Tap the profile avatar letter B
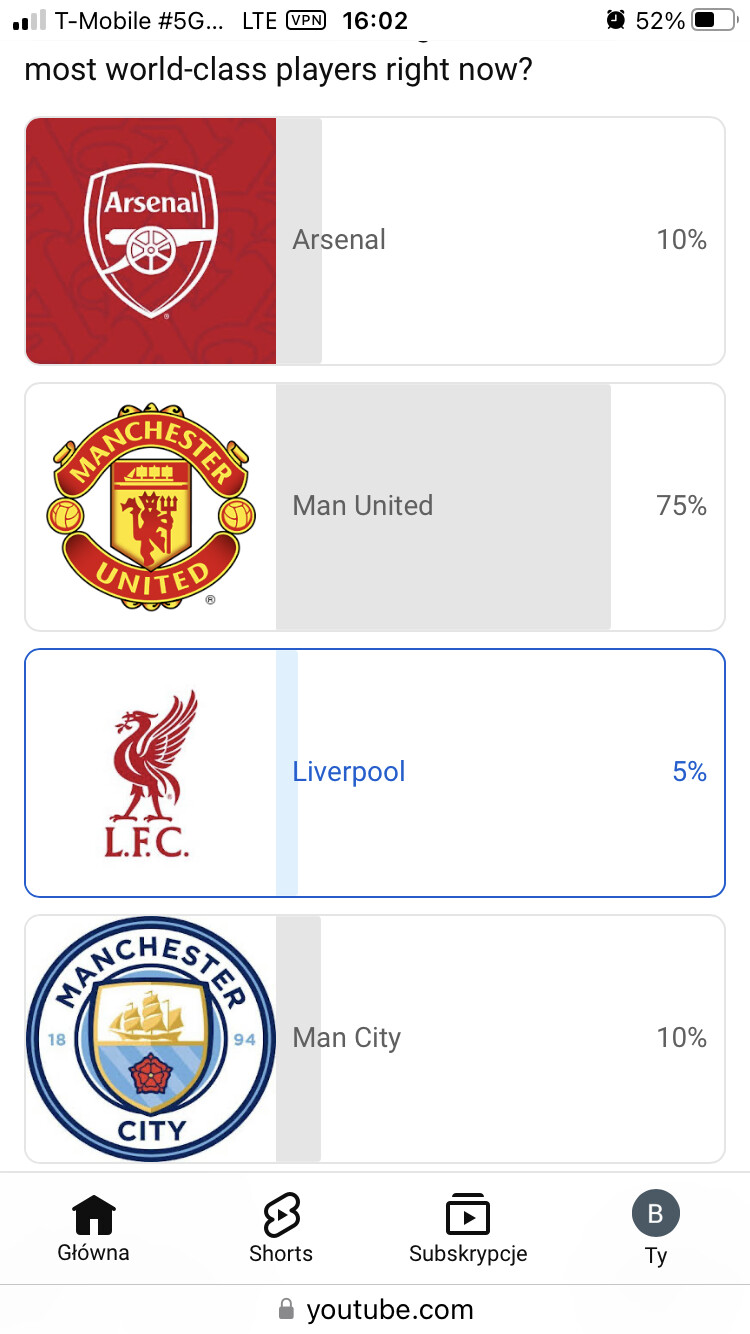The height and width of the screenshot is (1334, 750). (655, 1214)
